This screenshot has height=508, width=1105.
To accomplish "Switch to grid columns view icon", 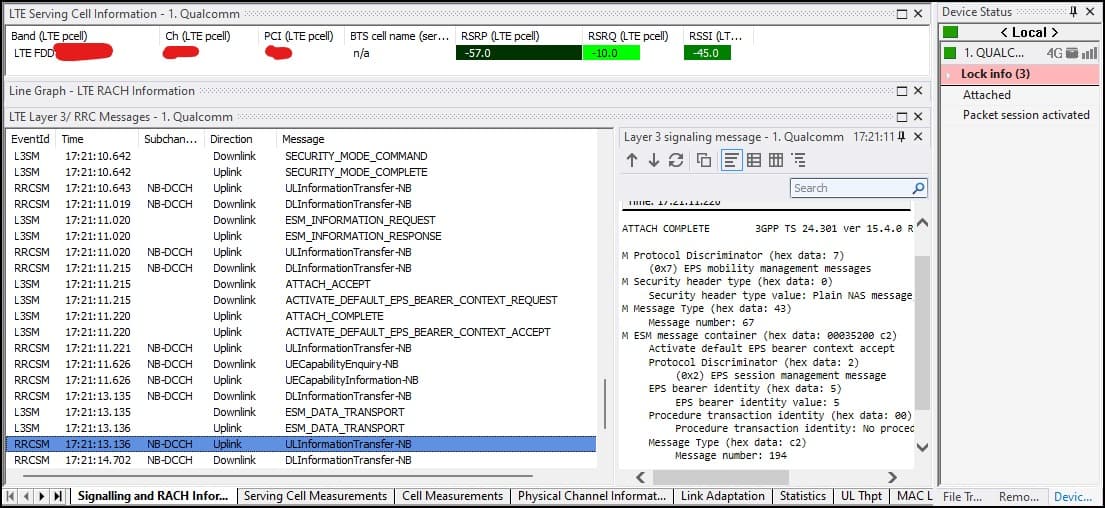I will pos(776,161).
